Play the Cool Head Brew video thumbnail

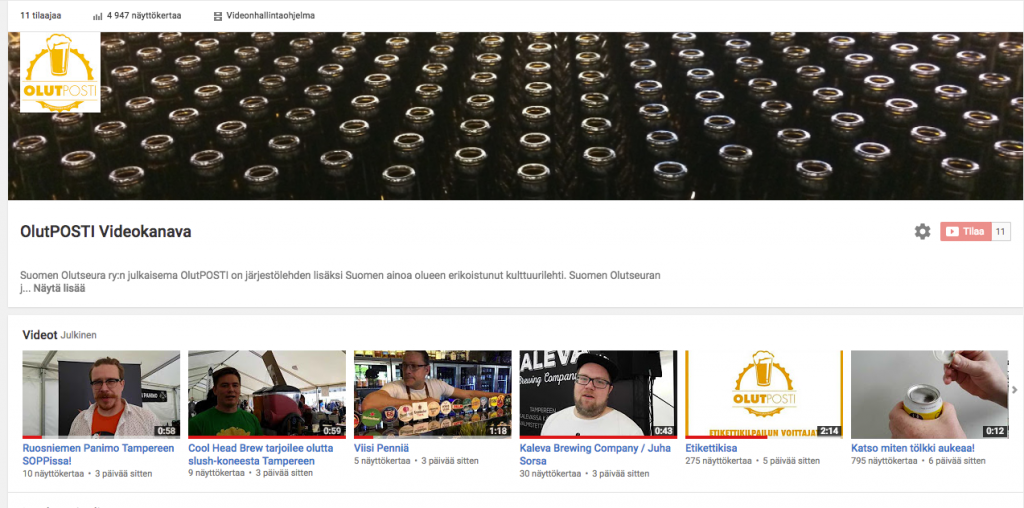pyautogui.click(x=267, y=394)
